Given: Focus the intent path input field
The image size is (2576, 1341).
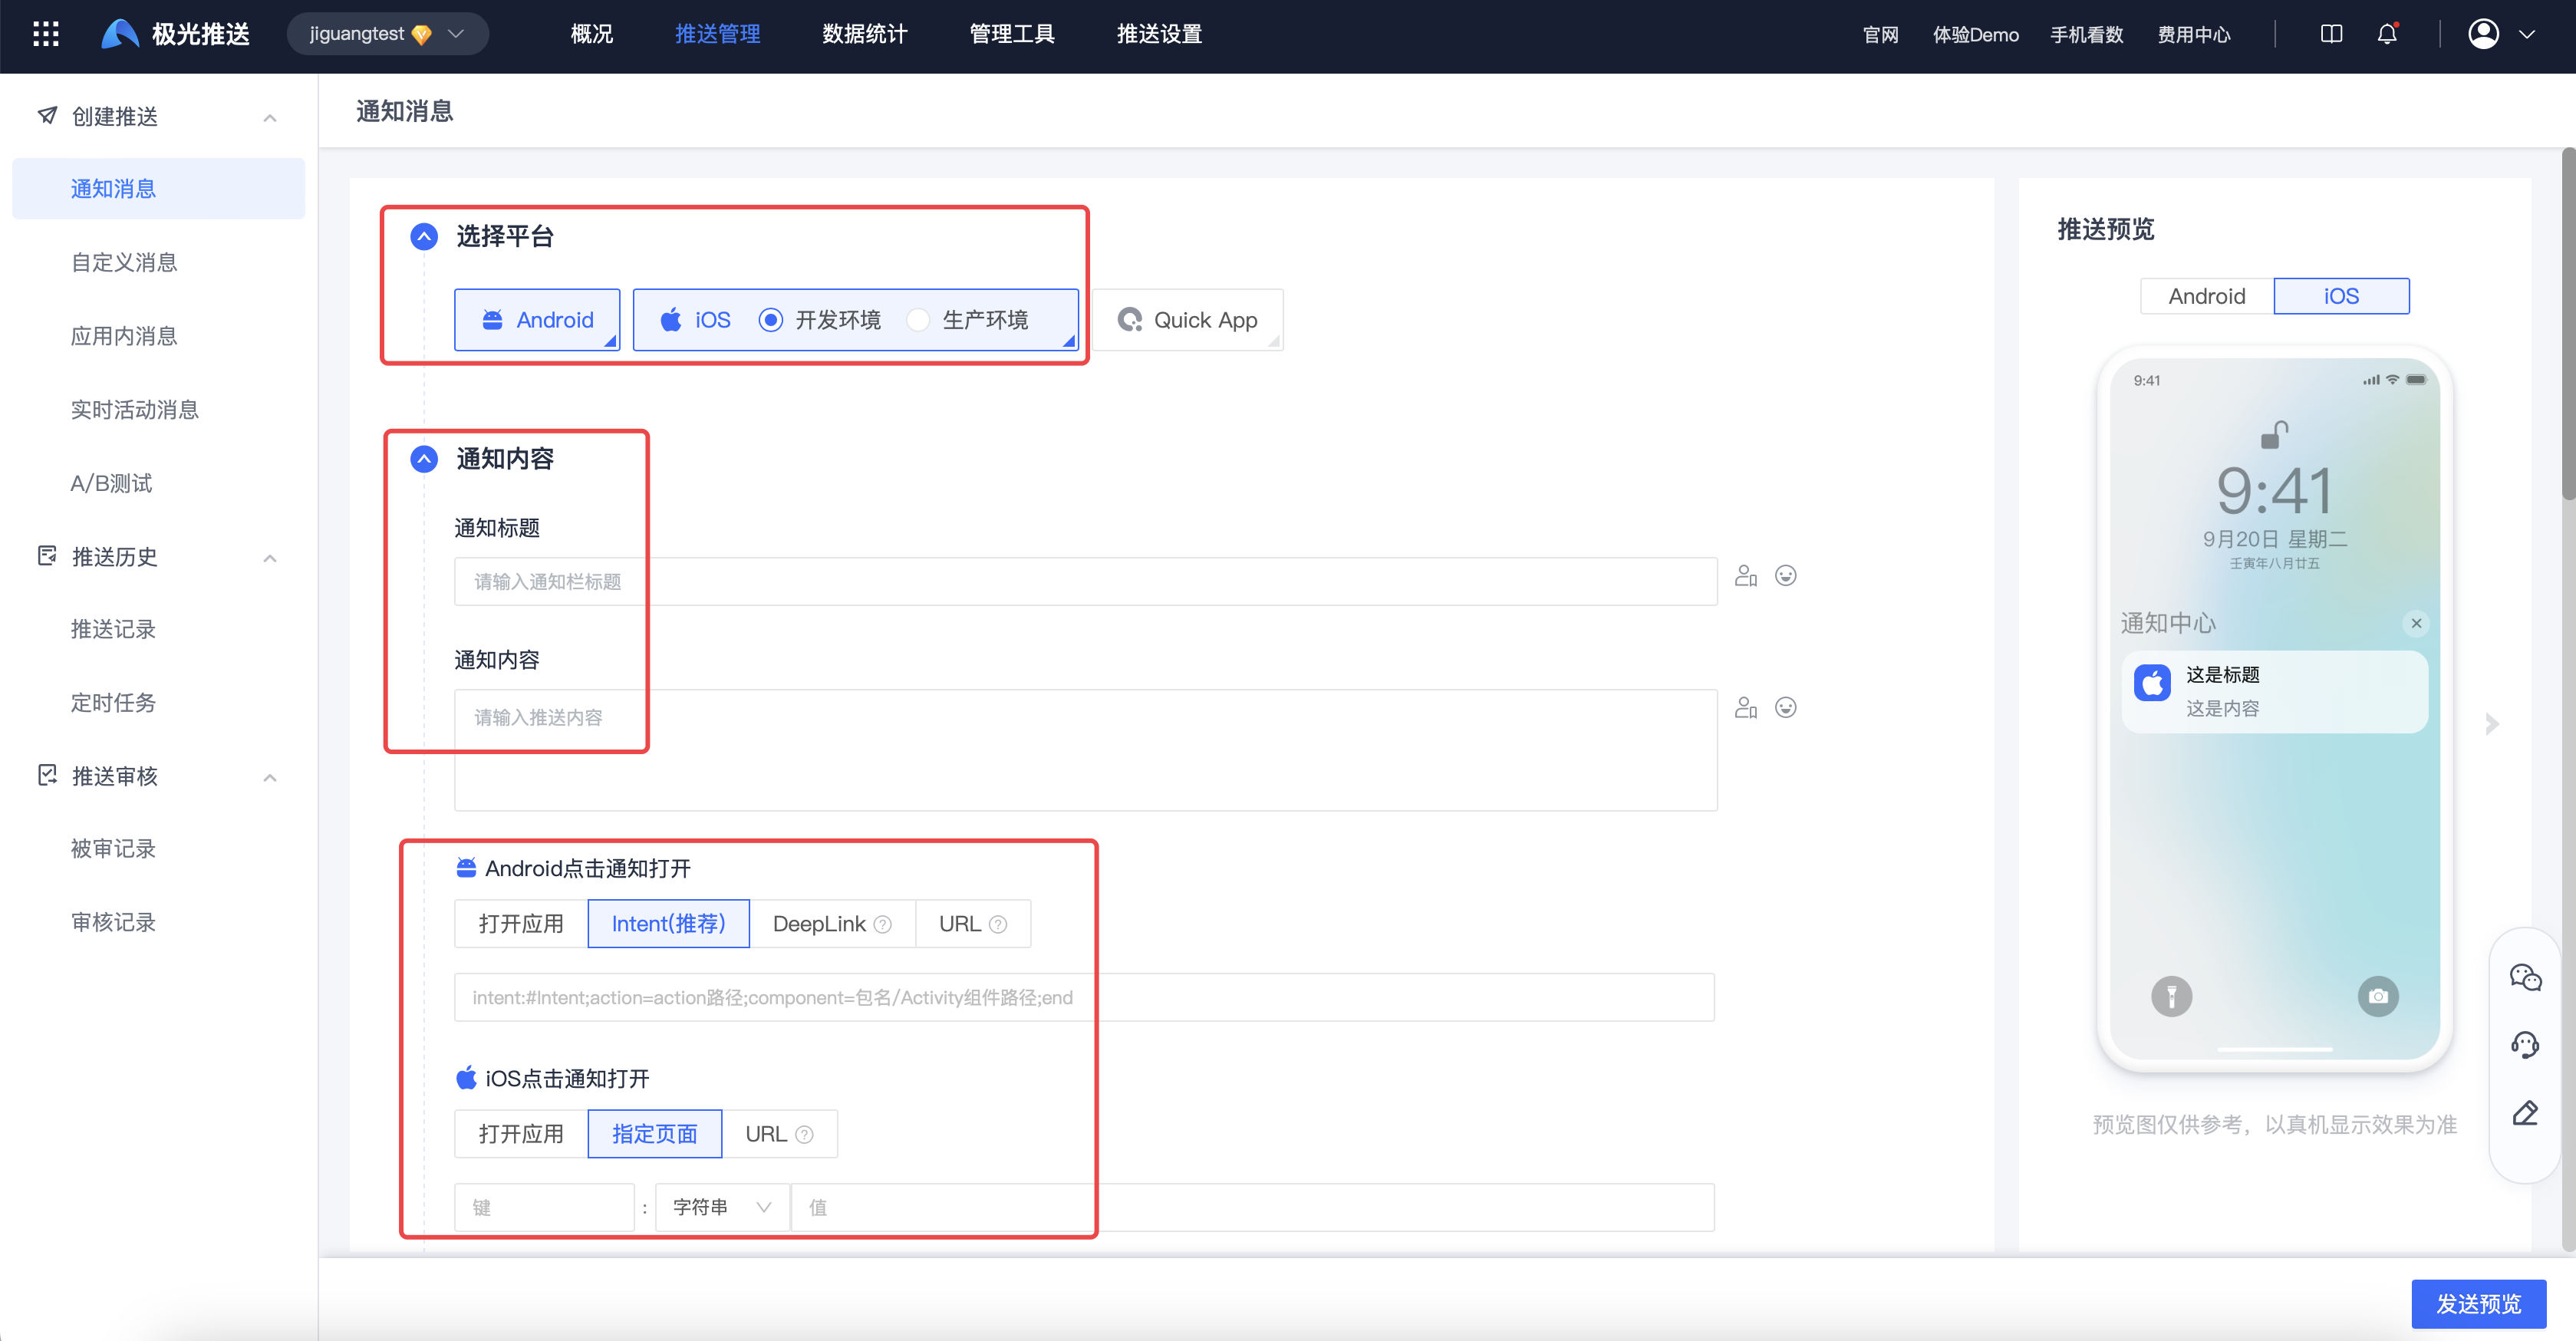Looking at the screenshot, I should click(1084, 998).
